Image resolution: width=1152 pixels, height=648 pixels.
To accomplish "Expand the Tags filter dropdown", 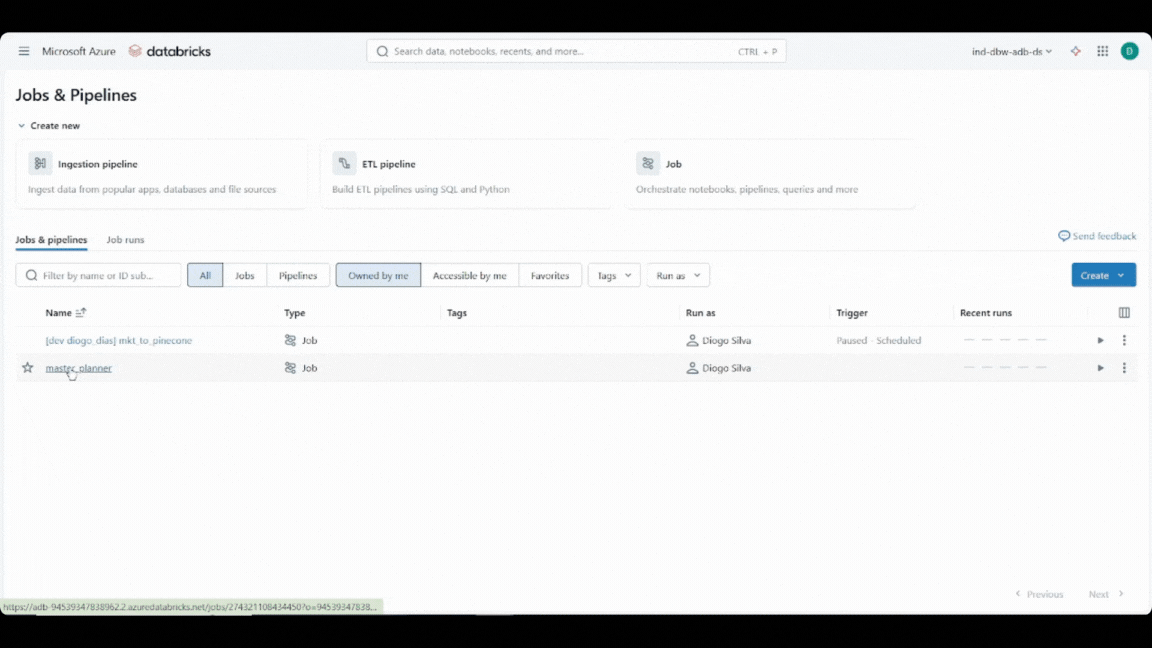I will click(x=614, y=275).
